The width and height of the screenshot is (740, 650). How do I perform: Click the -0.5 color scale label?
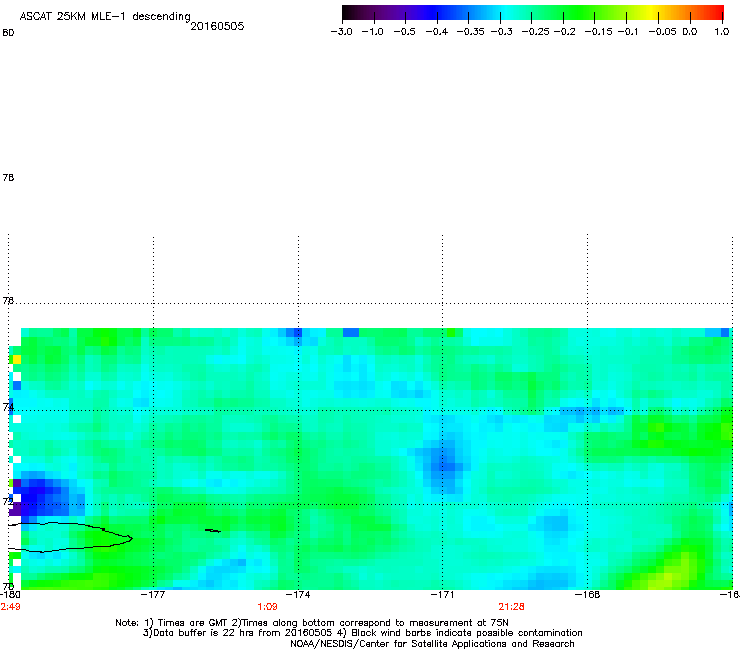pyautogui.click(x=404, y=32)
